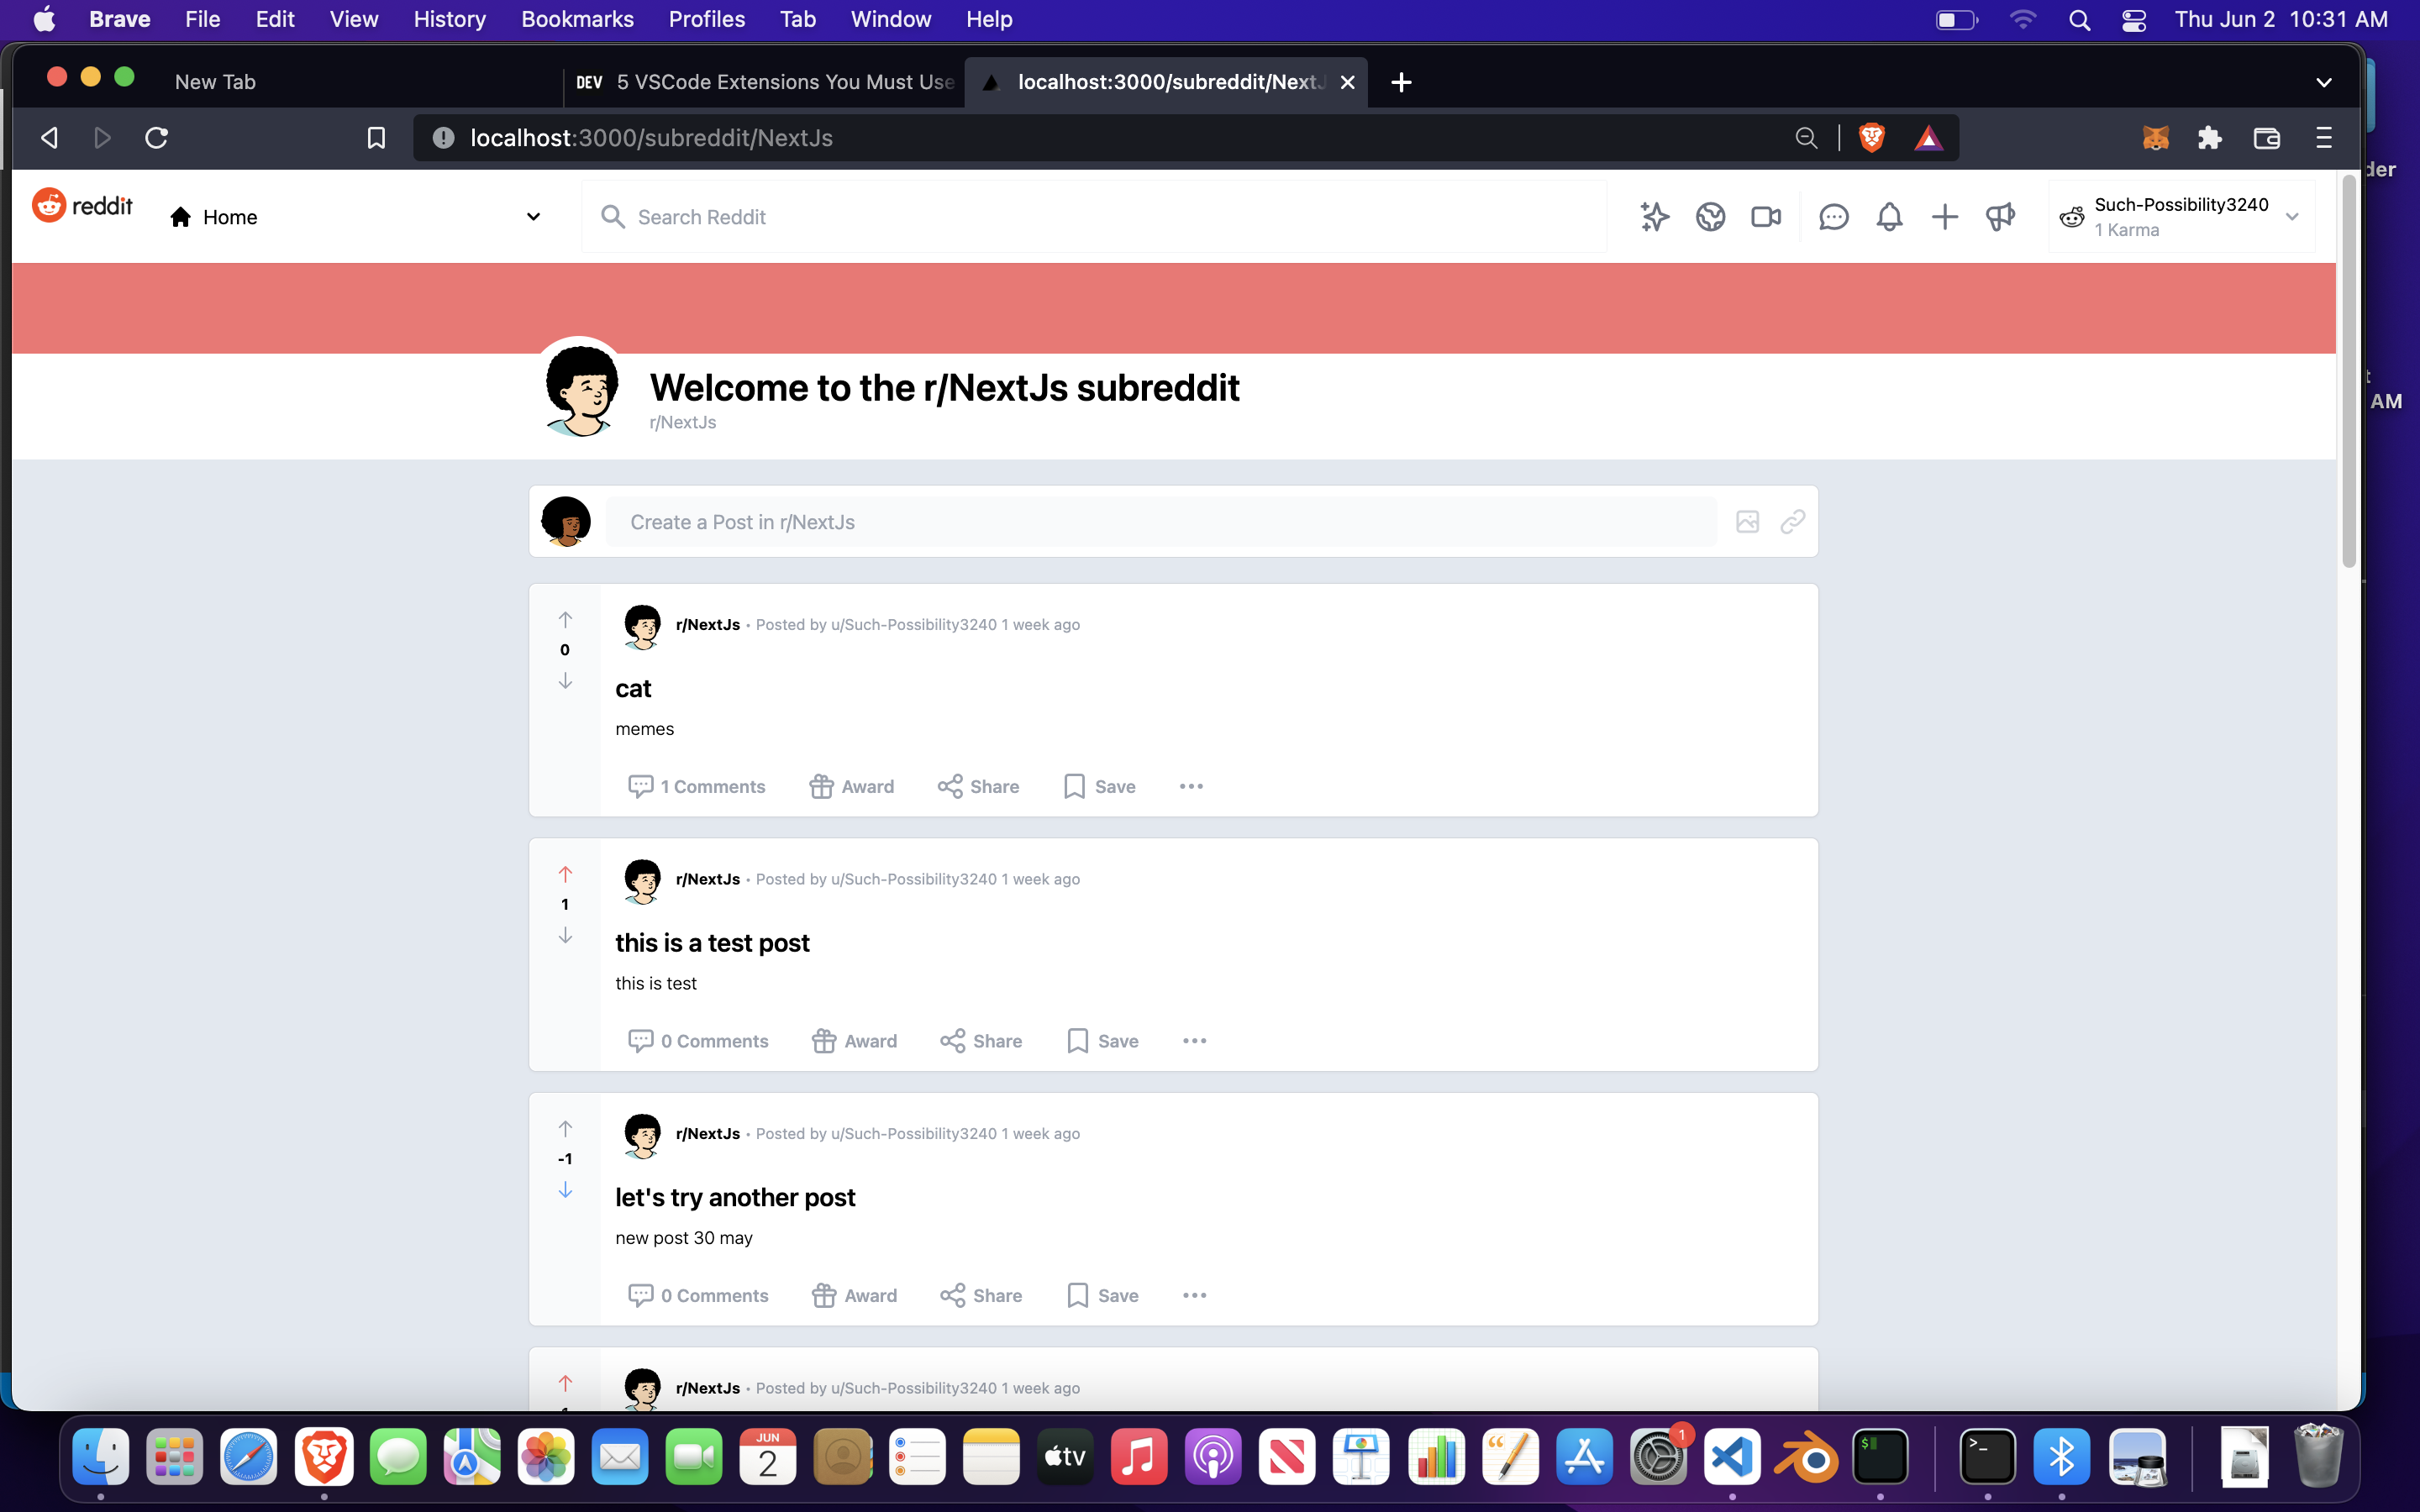Click the image upload icon in create post box
This screenshot has height=1512, width=2420.
[1747, 522]
